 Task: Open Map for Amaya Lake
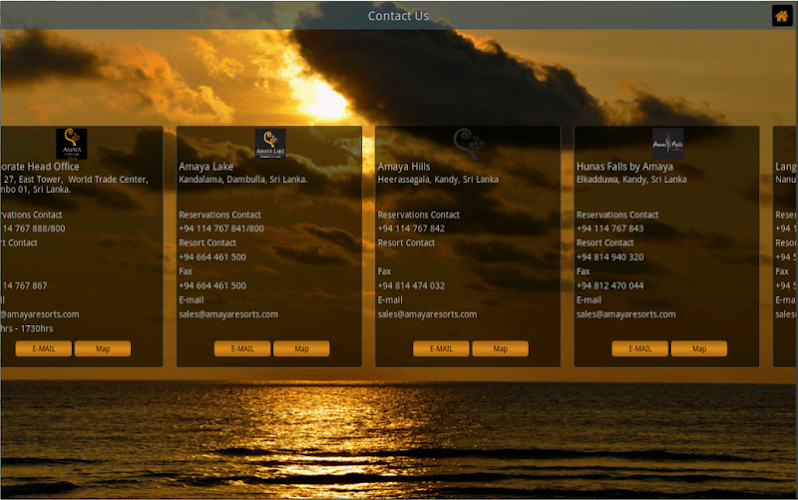(x=301, y=349)
